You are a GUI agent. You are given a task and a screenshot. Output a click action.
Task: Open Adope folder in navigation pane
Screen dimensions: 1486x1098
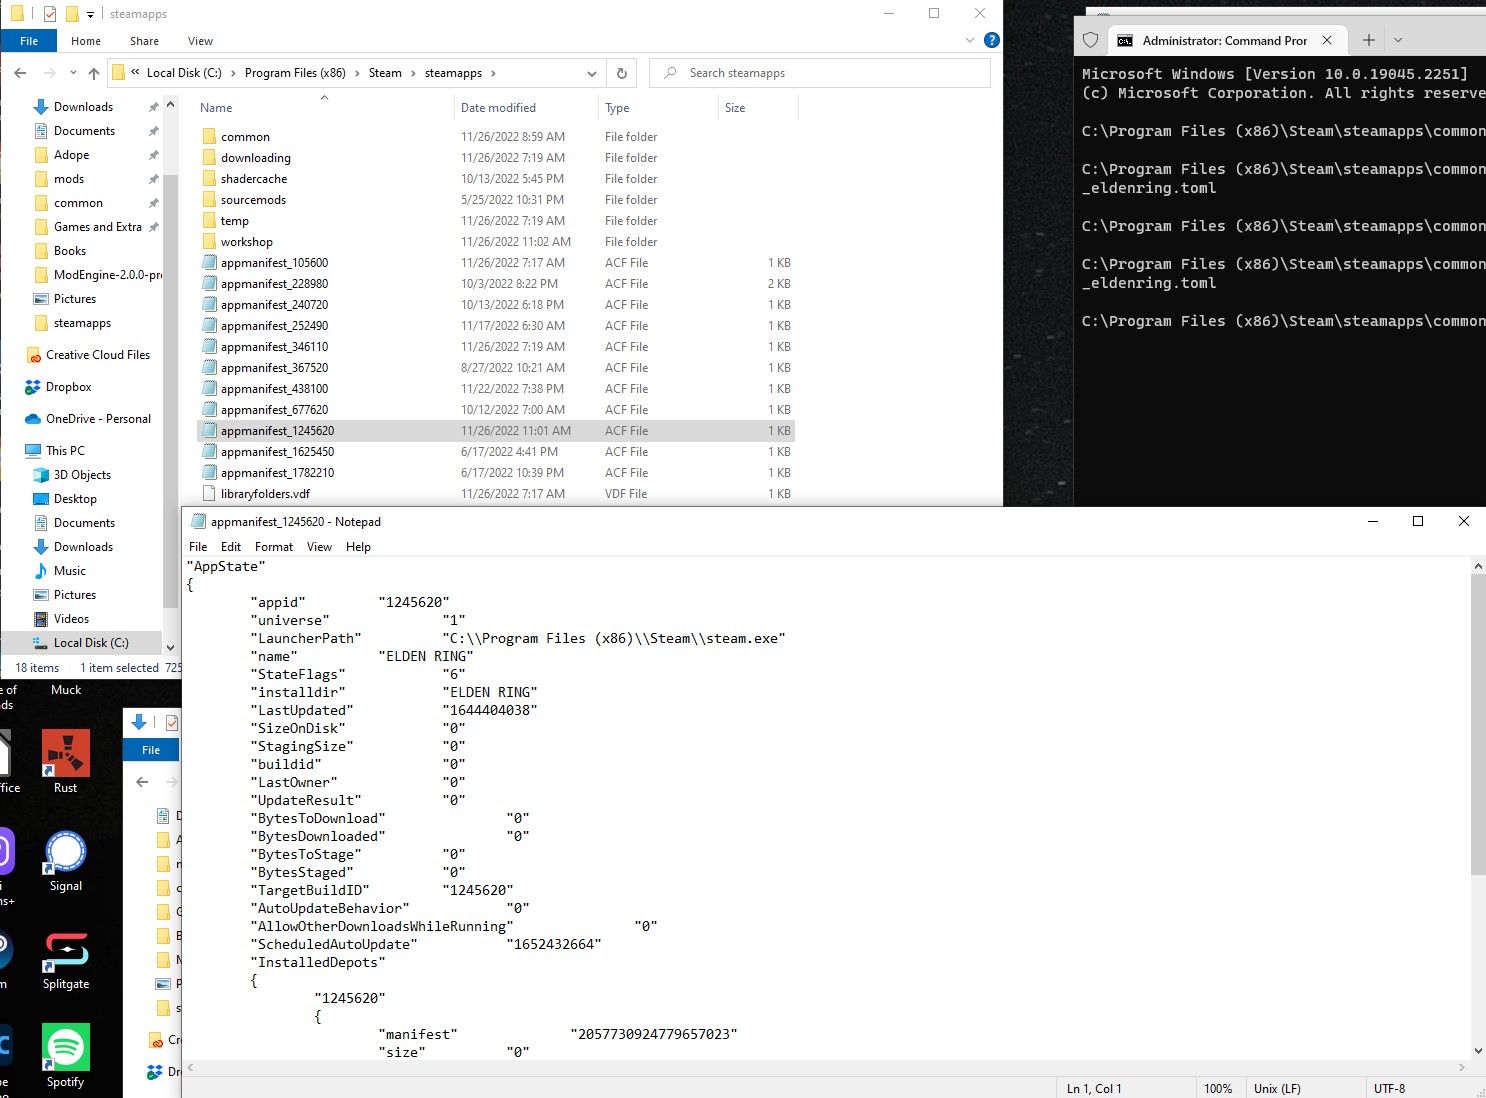click(x=71, y=155)
